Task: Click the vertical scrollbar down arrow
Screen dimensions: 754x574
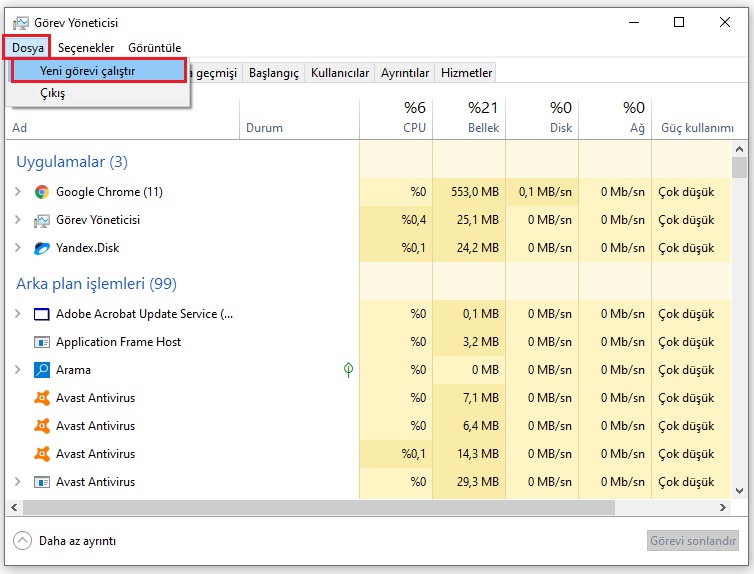Action: [739, 490]
